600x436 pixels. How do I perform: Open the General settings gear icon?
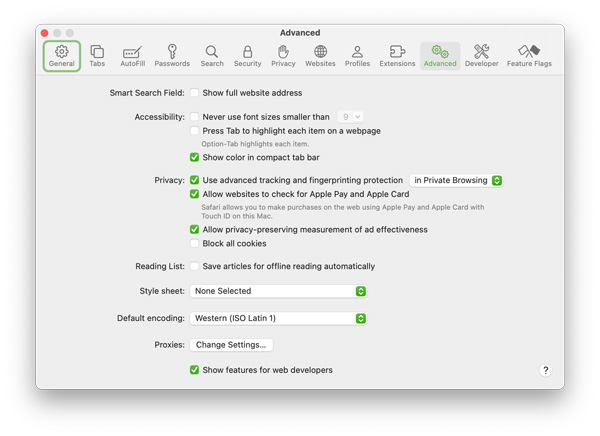click(62, 56)
